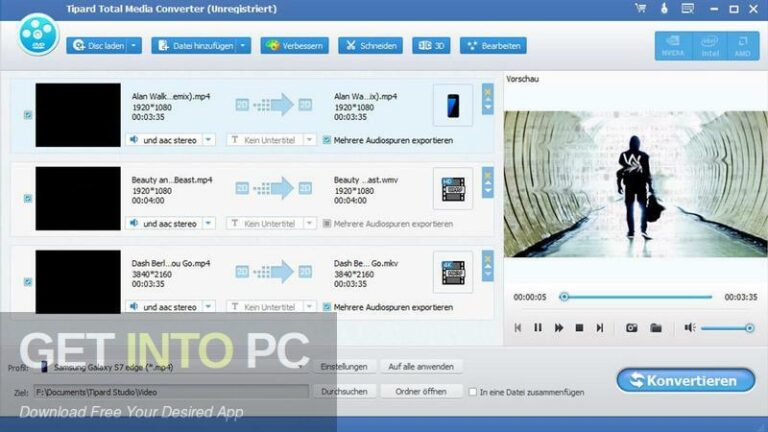
Task: Click the Einstellungen button
Action: (344, 366)
